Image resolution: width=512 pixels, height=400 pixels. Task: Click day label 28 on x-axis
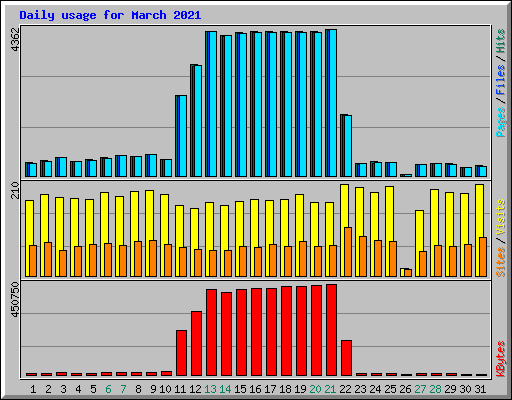click(x=435, y=389)
